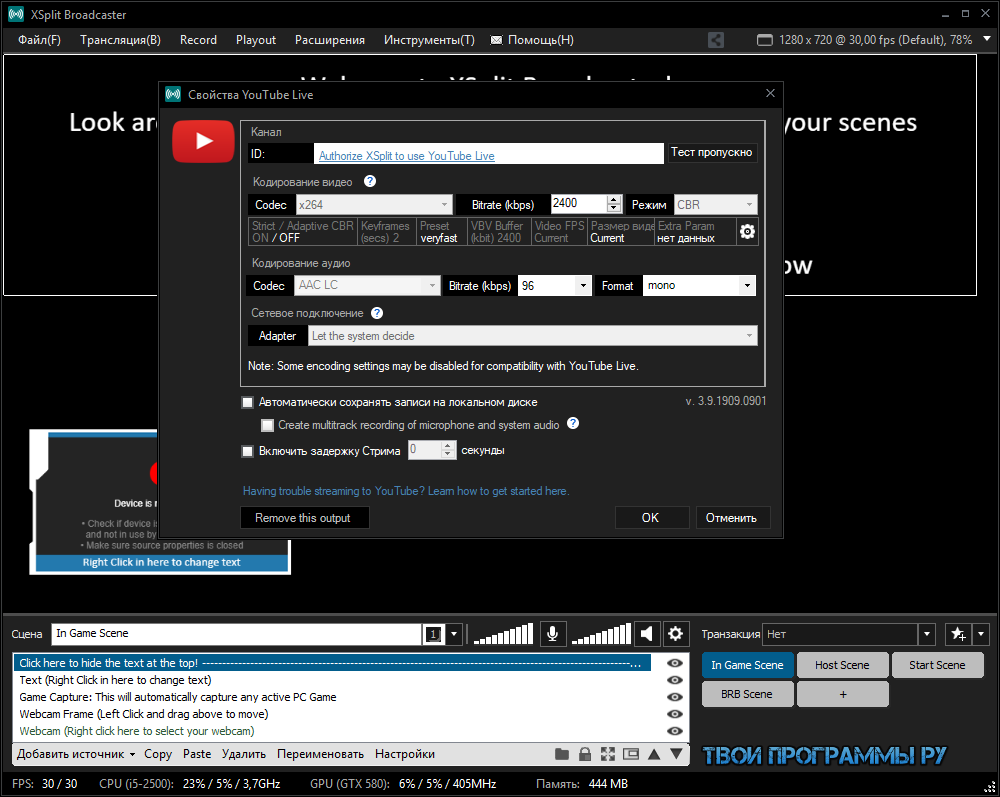This screenshot has height=797, width=1000.
Task: Mute the microphone in the bottom bar
Action: pos(552,634)
